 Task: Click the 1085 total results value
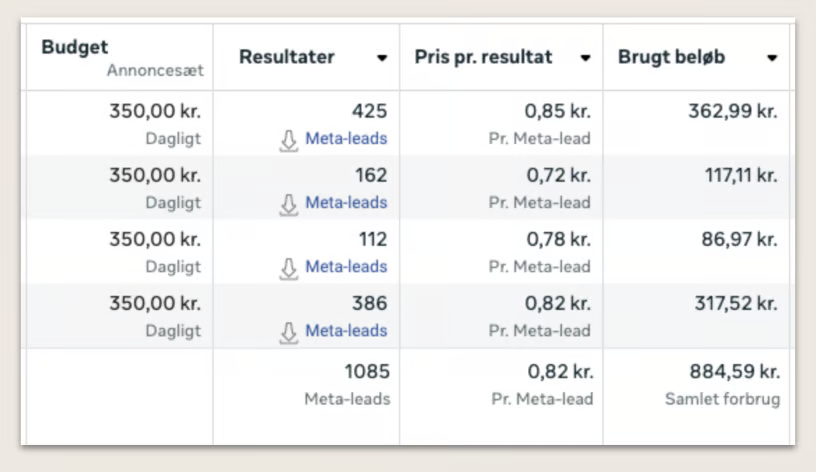tap(366, 372)
